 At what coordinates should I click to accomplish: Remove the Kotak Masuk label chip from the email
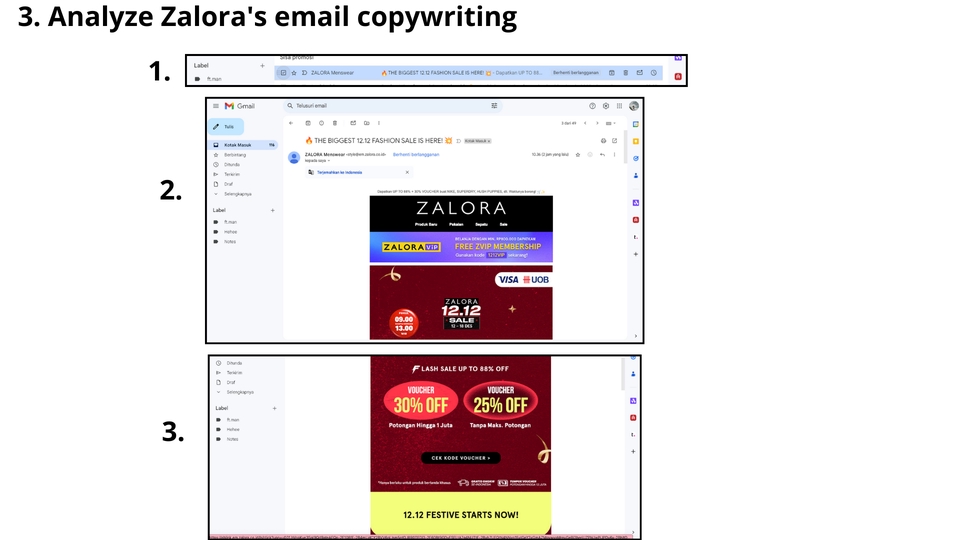pyautogui.click(x=489, y=141)
